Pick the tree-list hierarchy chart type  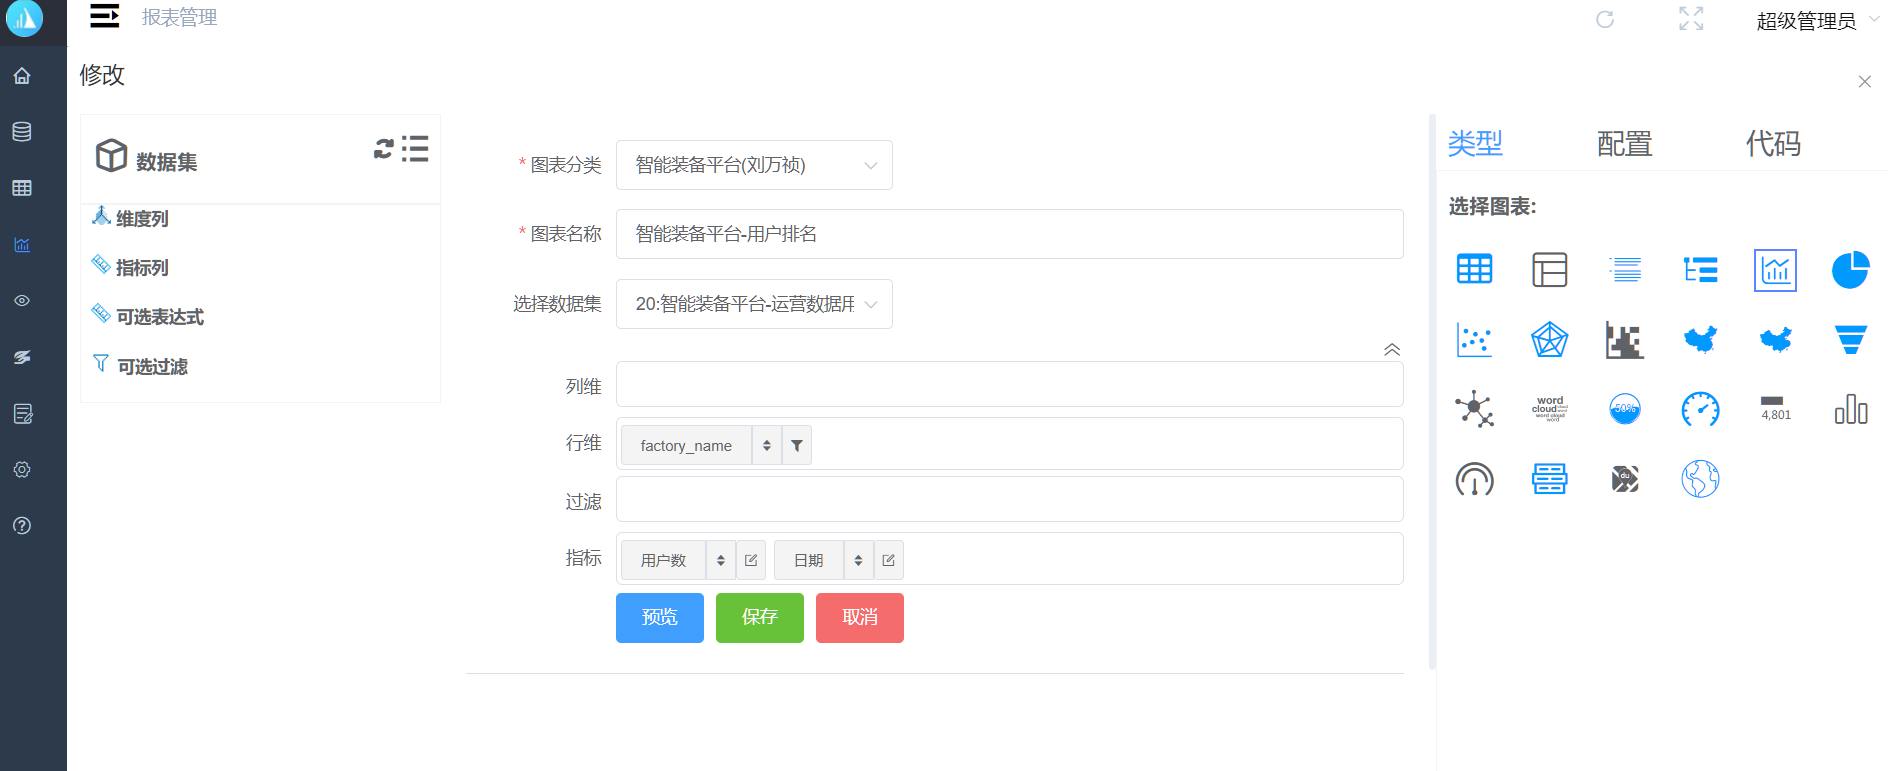[x=1700, y=270]
